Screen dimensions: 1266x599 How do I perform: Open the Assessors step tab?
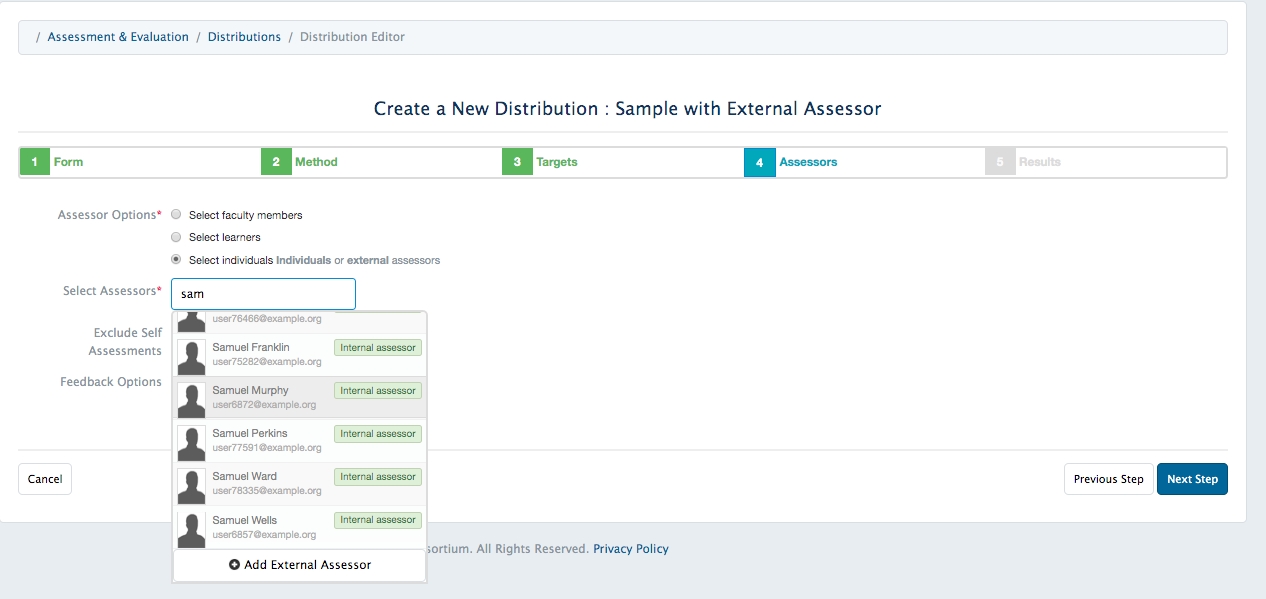[808, 162]
